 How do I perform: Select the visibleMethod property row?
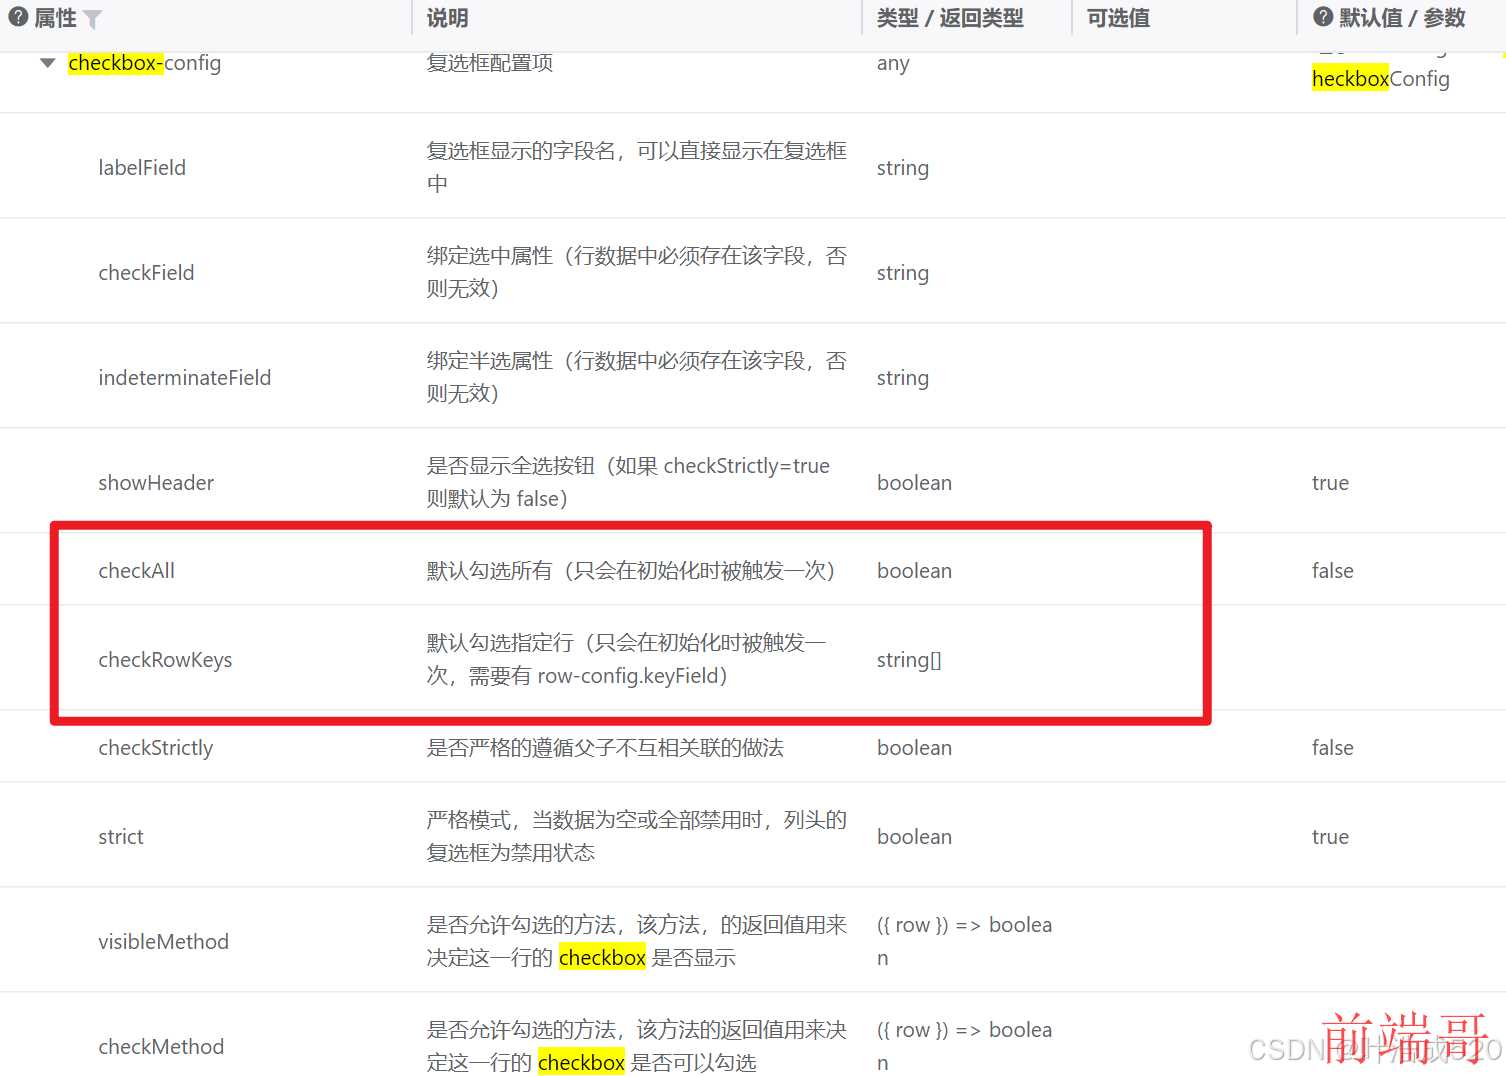pos(753,940)
